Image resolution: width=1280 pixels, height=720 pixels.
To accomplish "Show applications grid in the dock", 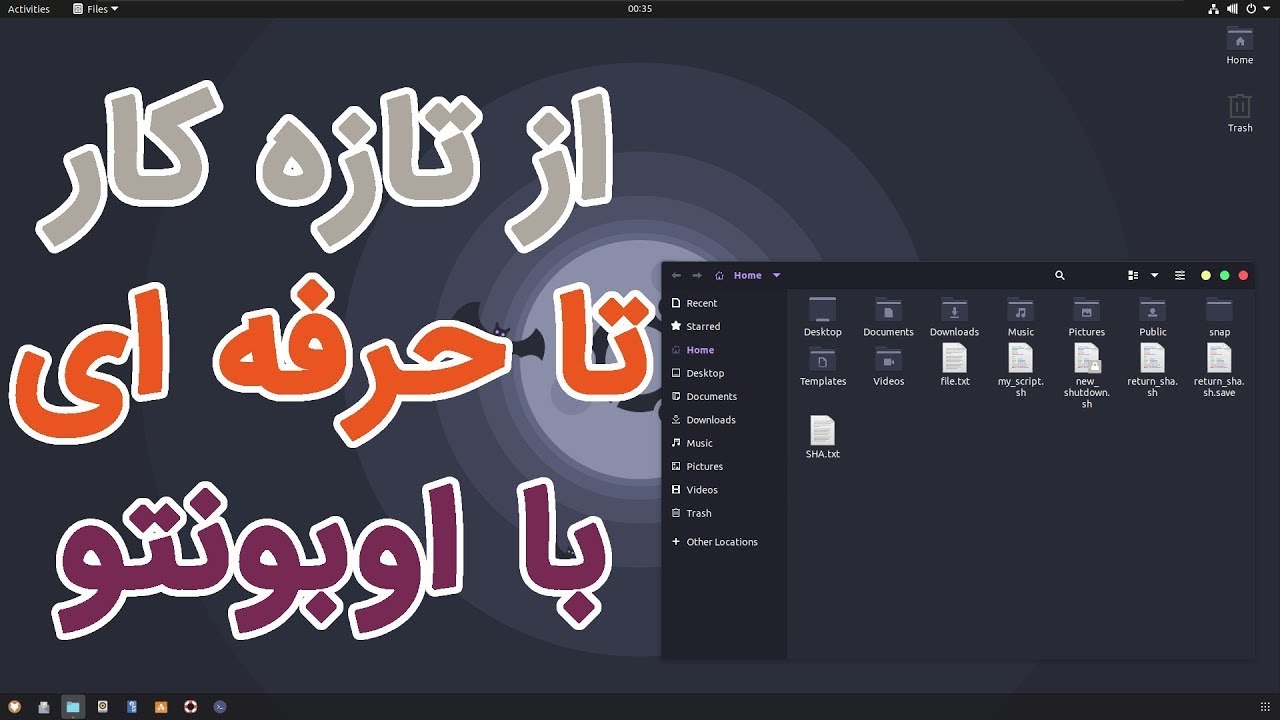I will (x=1265, y=707).
